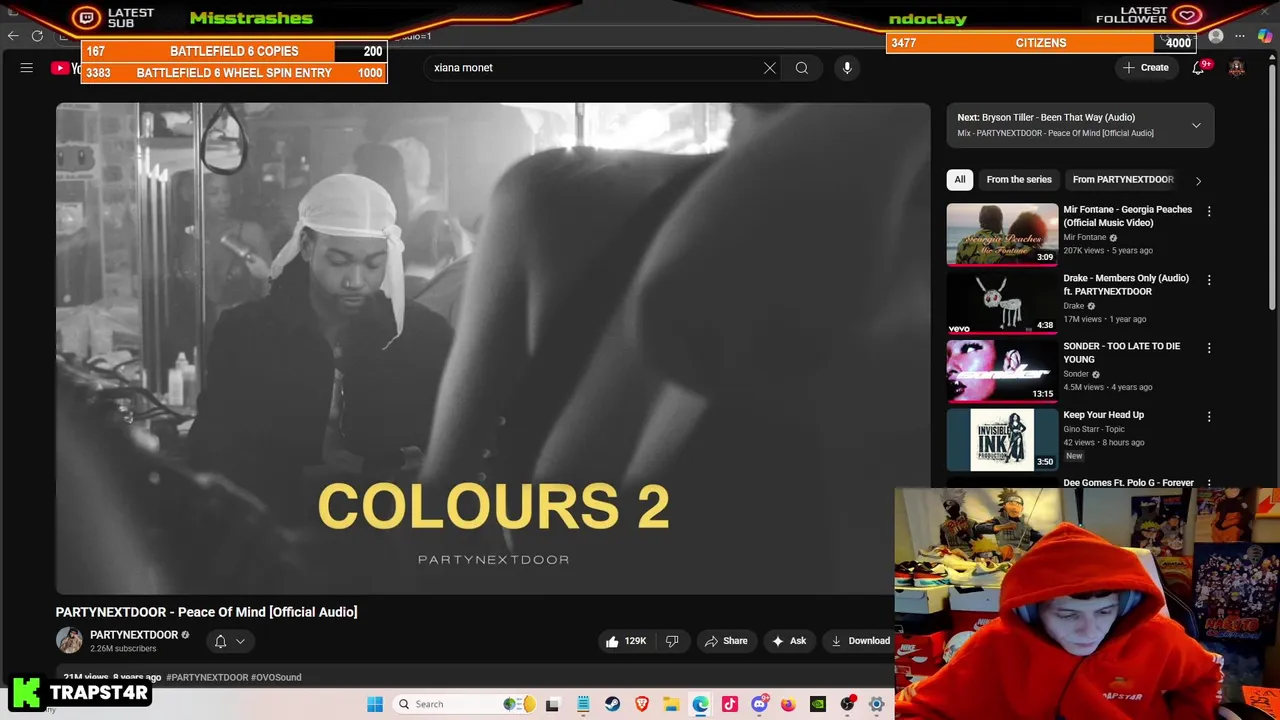Click 'SONDER - TOO LATE TO DIE YOUNG' title
The width and height of the screenshot is (1280, 720).
[1121, 352]
